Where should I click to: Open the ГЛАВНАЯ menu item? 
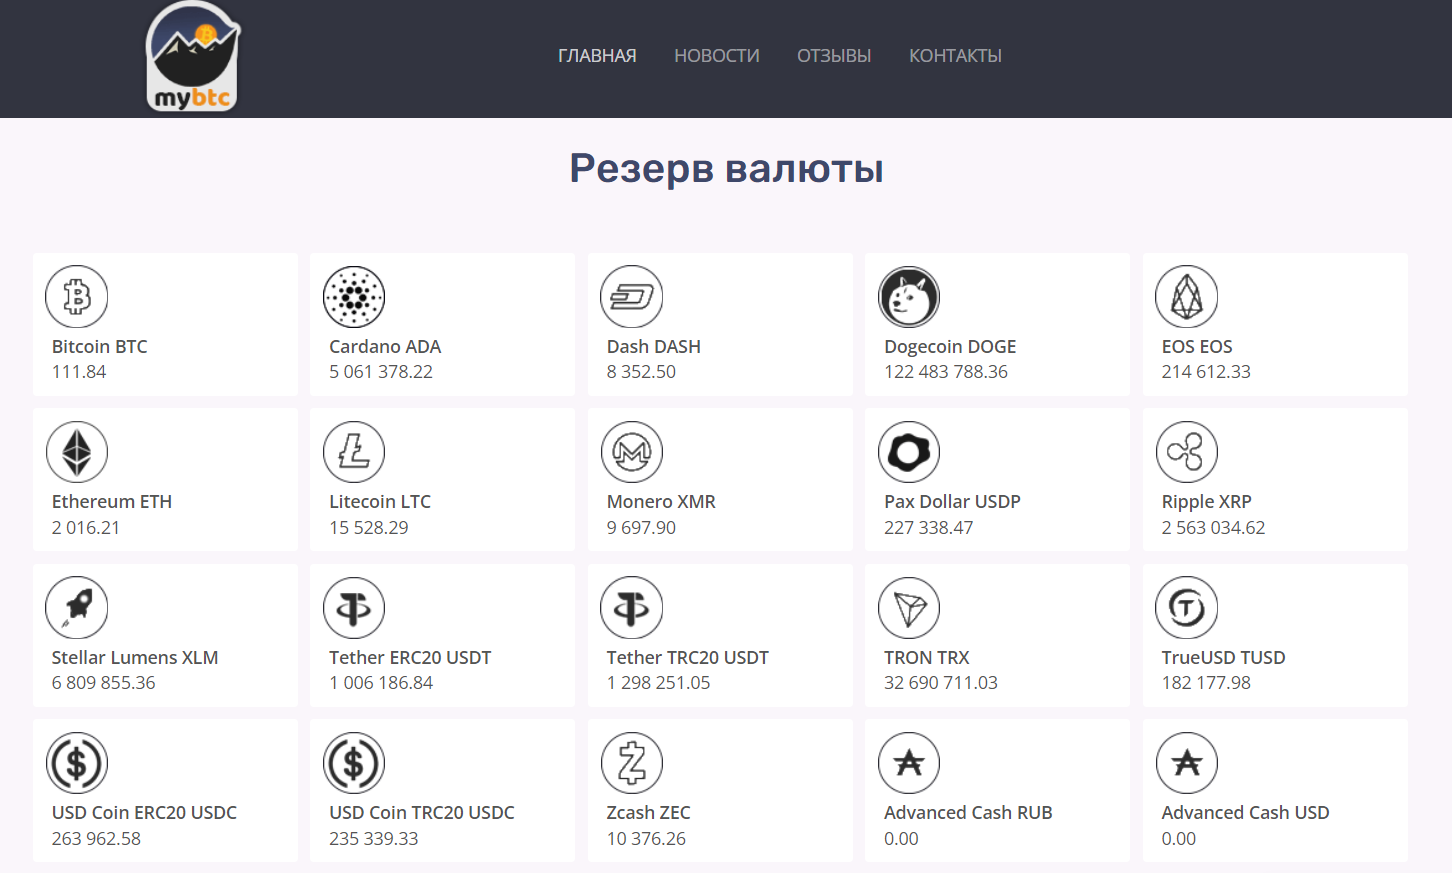pos(597,56)
